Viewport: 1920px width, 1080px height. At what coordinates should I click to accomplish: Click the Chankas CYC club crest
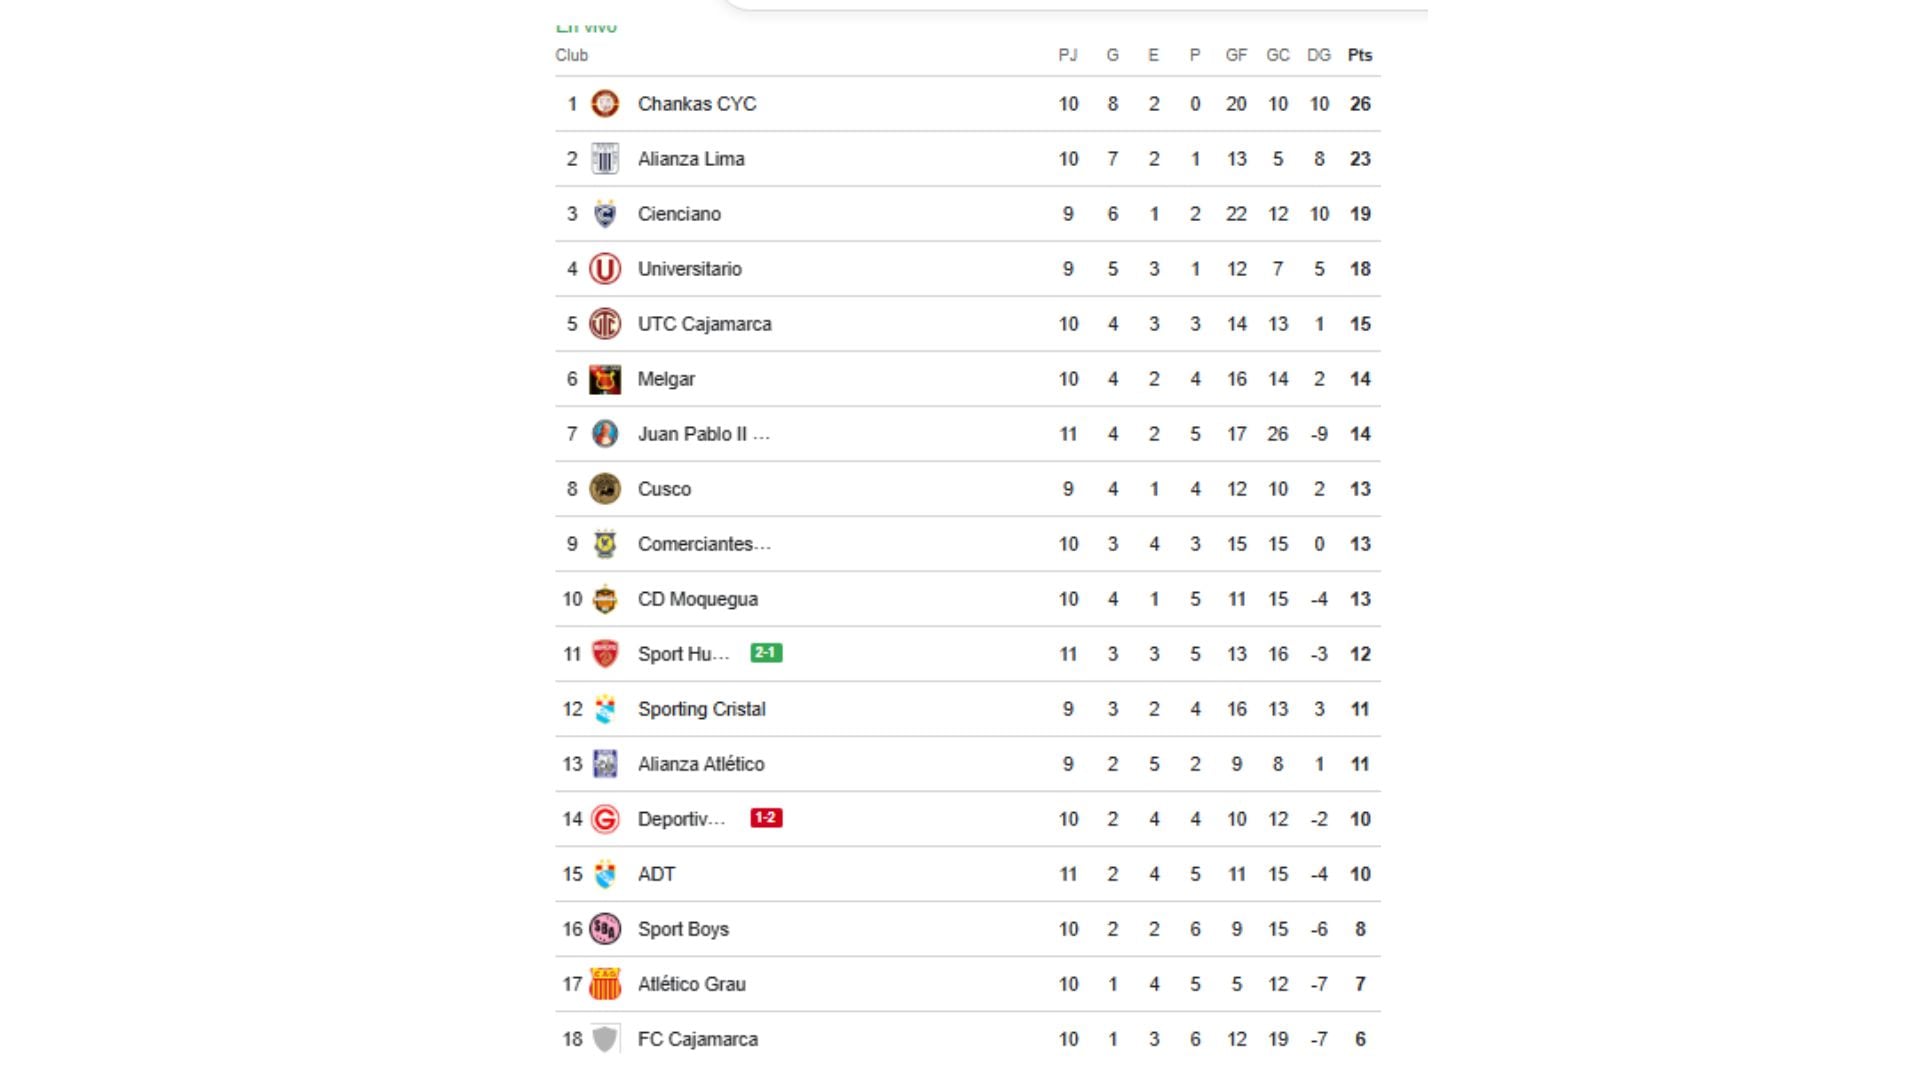coord(605,103)
